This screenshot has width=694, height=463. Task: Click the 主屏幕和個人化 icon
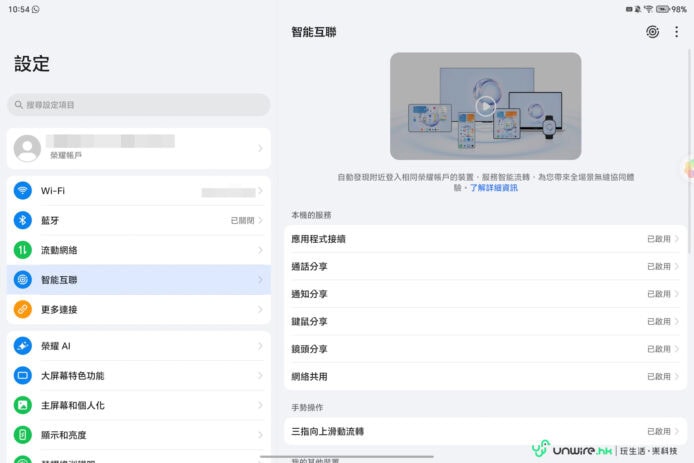(23, 405)
